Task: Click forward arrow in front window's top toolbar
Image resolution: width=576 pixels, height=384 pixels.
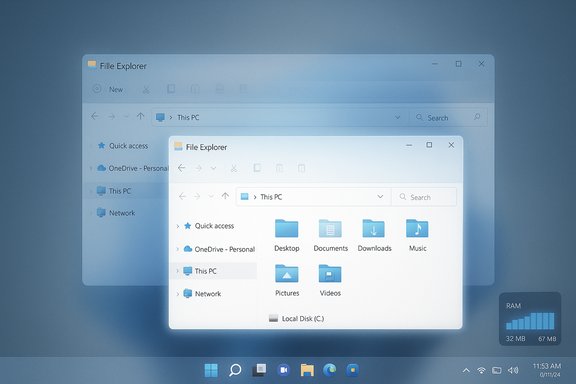Action: pyautogui.click(x=199, y=169)
